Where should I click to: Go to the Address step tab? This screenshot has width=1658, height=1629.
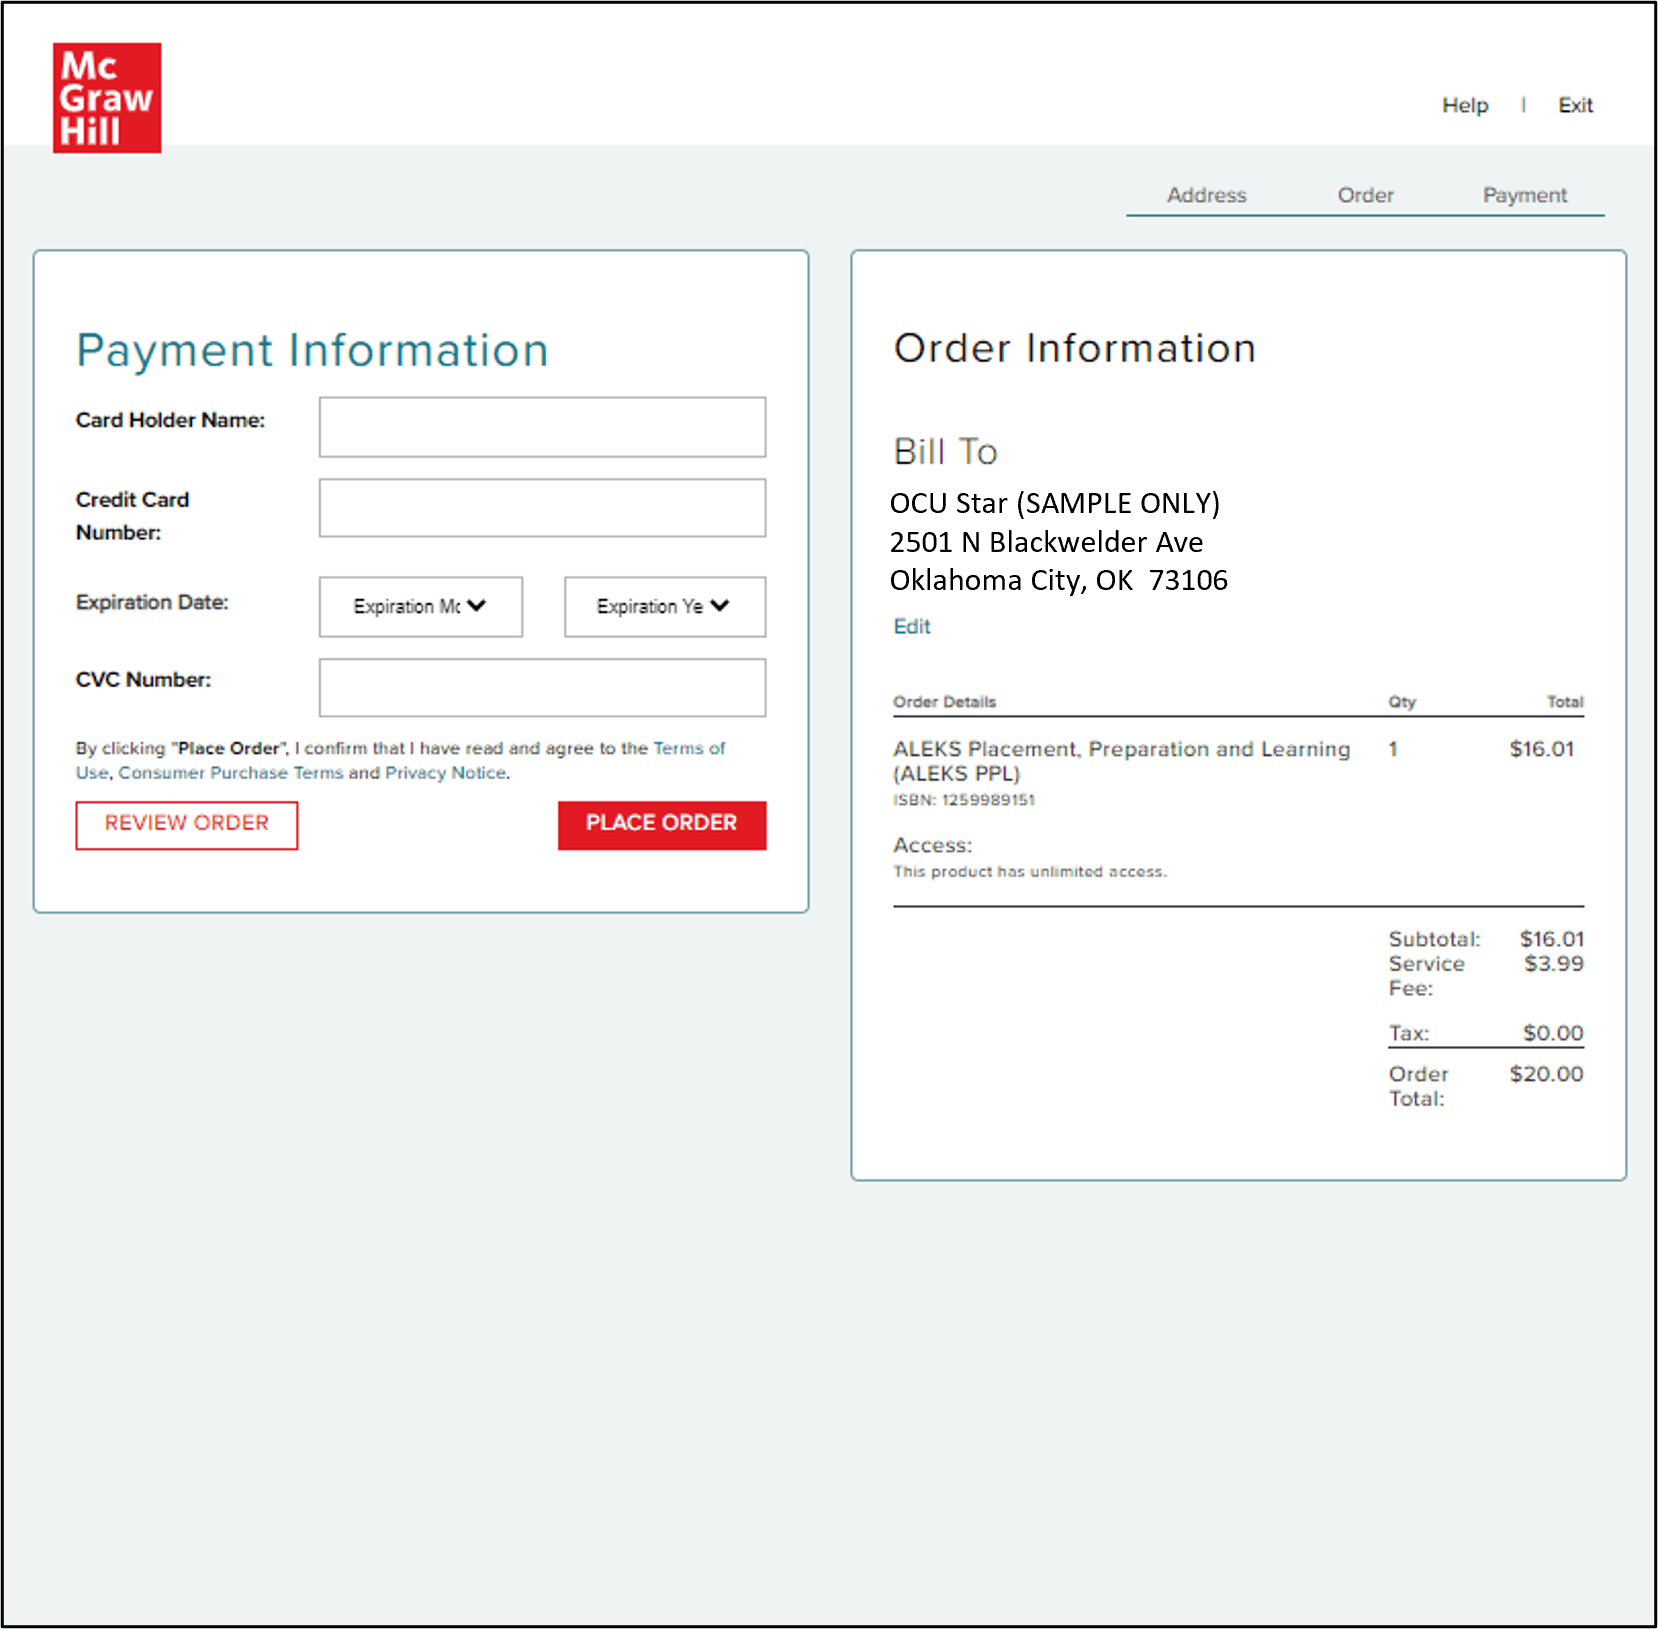1206,195
